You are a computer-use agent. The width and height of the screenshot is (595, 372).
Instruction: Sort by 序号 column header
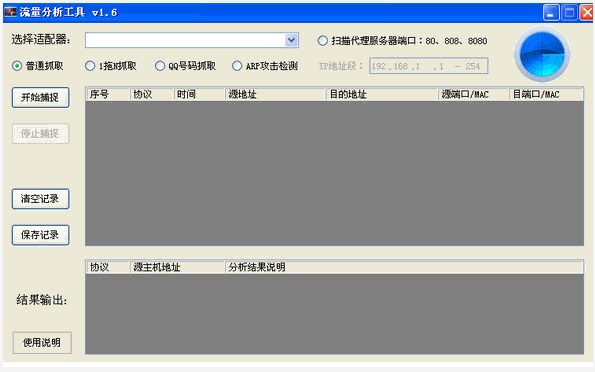point(108,94)
